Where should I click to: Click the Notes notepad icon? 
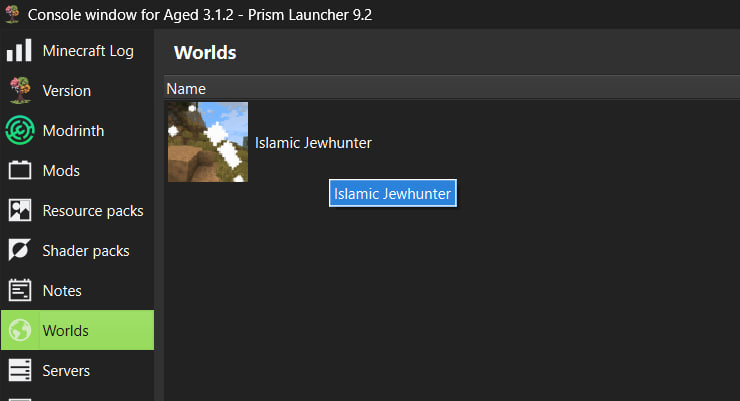[20, 290]
